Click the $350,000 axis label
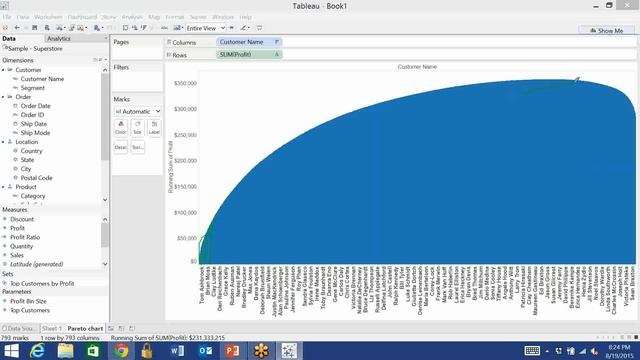Viewport: 640px width, 360px height. (185, 83)
